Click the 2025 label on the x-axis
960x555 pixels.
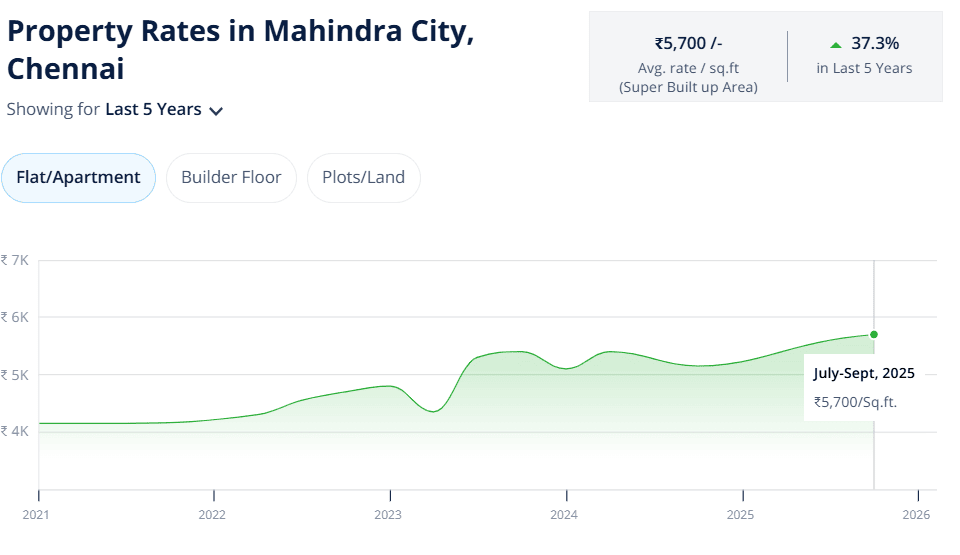(740, 515)
